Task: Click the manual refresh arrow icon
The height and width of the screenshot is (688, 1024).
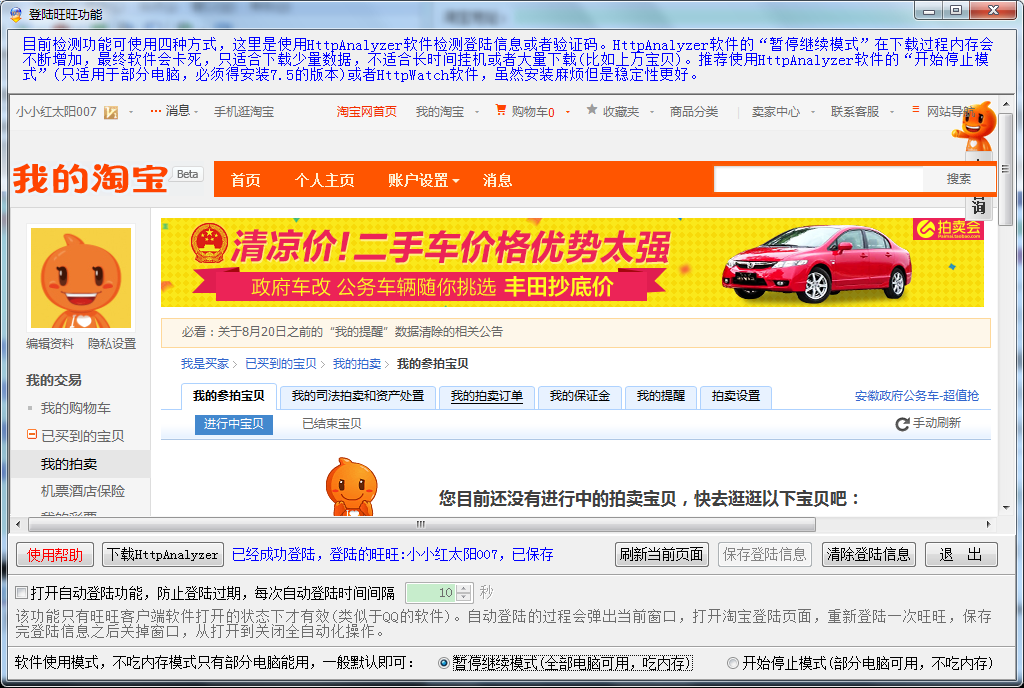Action: (902, 424)
